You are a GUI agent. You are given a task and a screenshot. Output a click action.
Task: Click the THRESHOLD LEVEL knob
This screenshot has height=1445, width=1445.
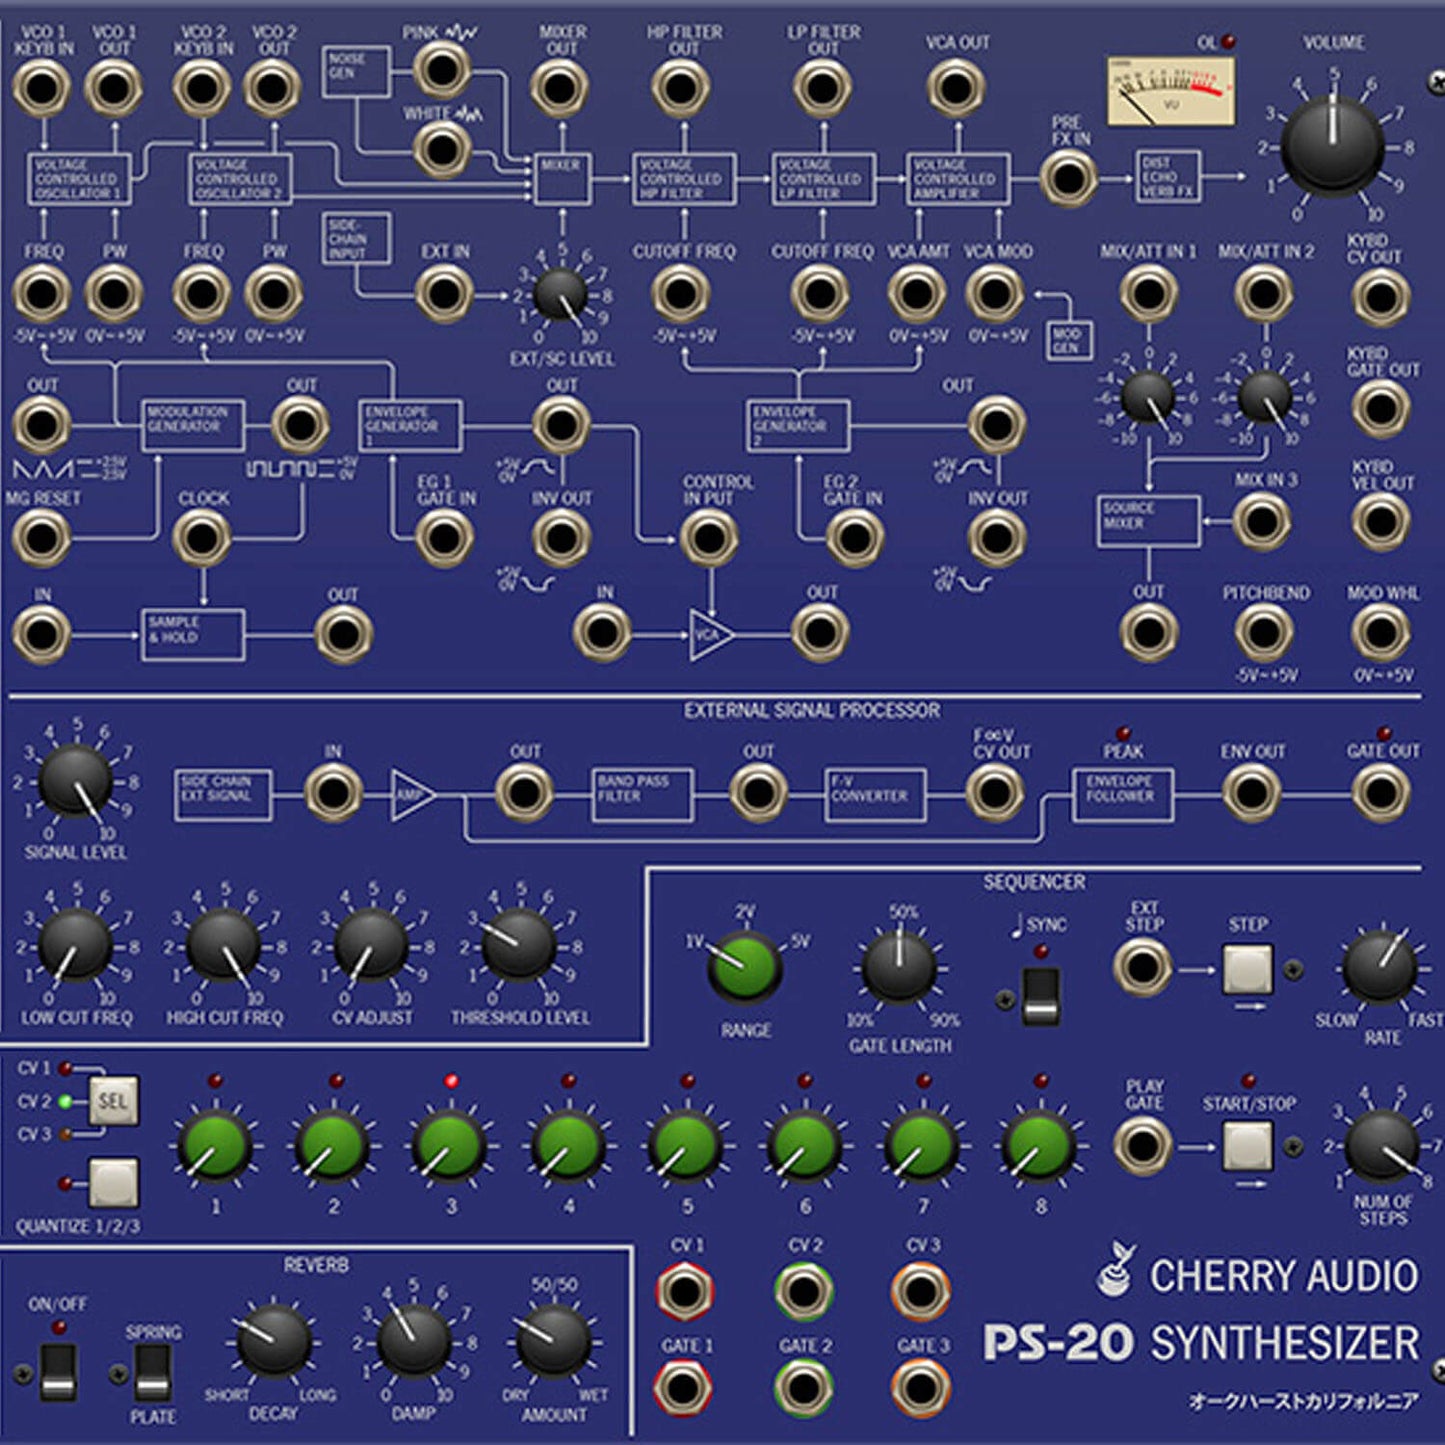tap(519, 948)
